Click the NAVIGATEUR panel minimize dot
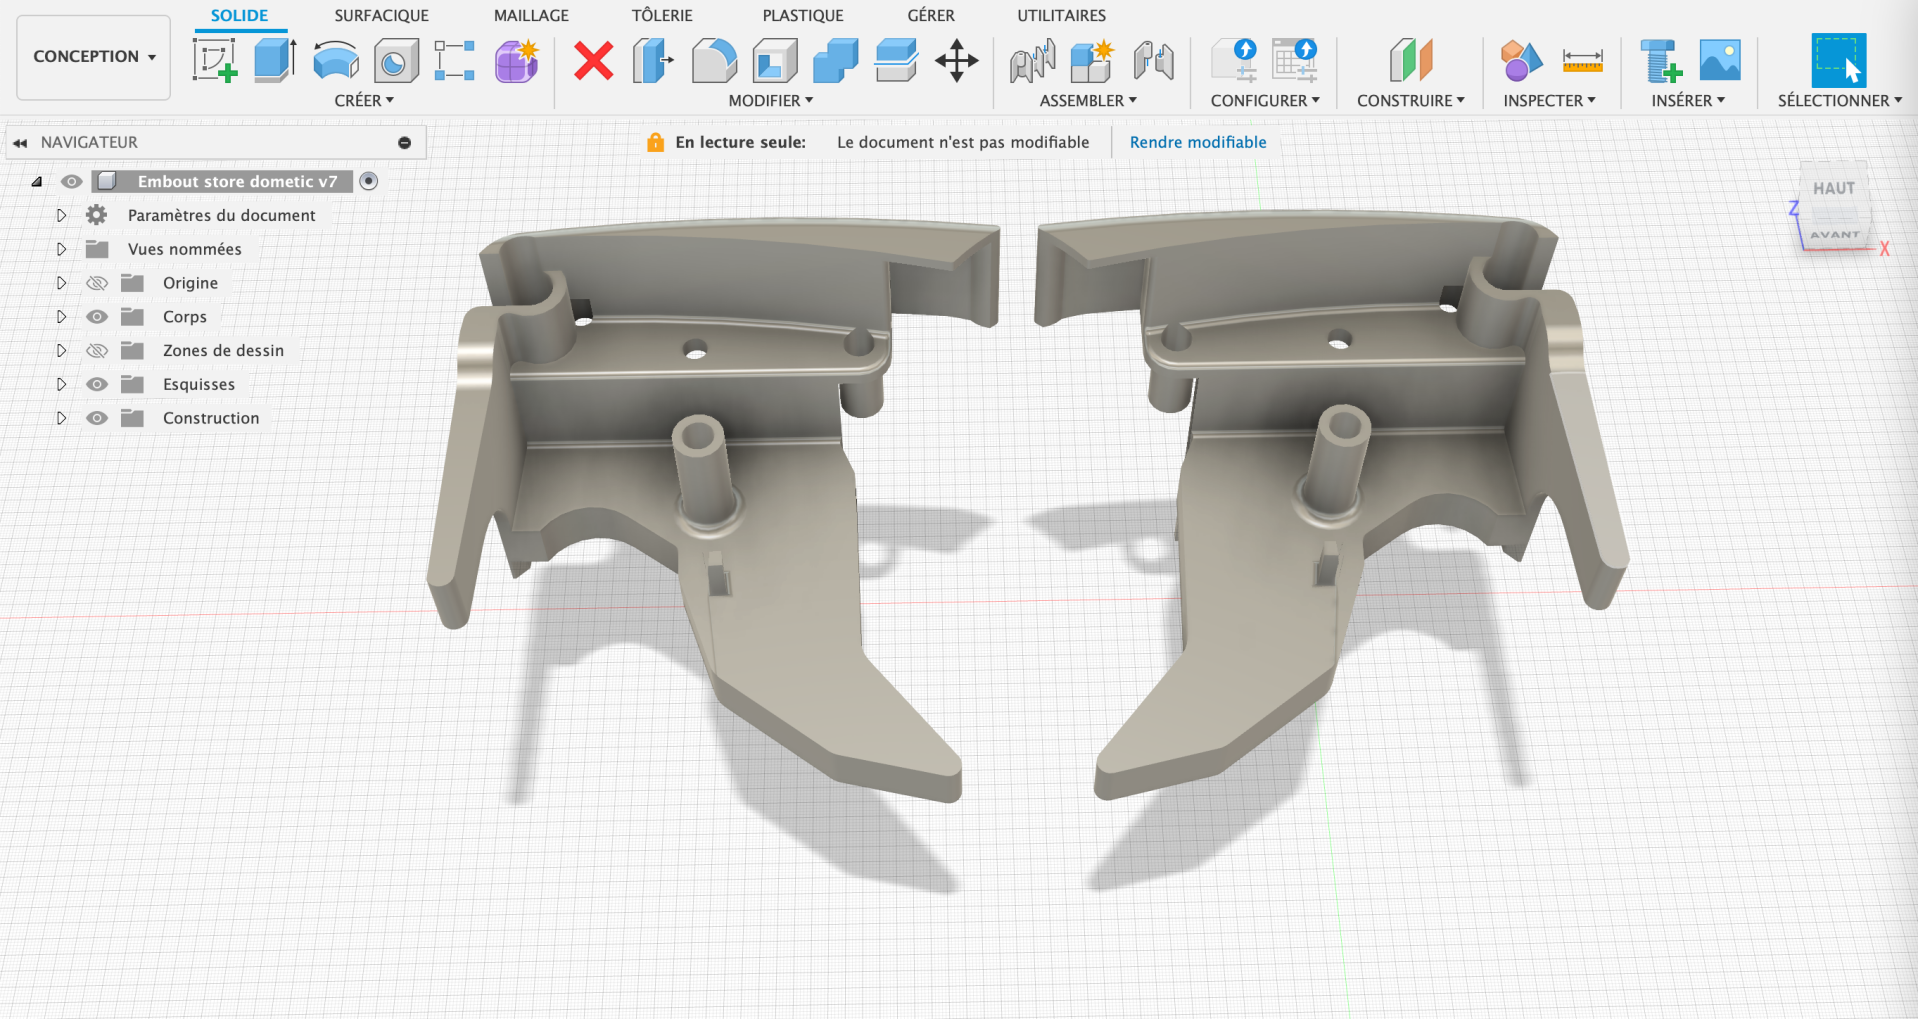 [405, 143]
